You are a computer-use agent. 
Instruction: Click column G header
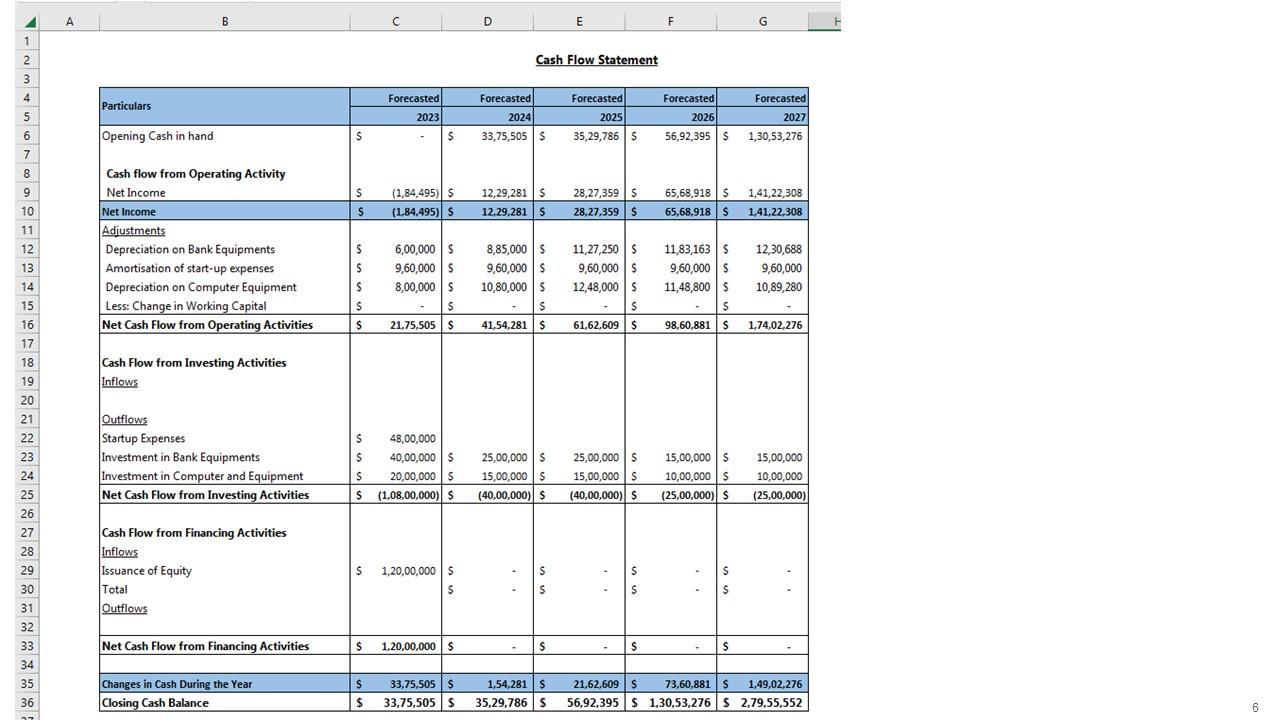pyautogui.click(x=762, y=22)
